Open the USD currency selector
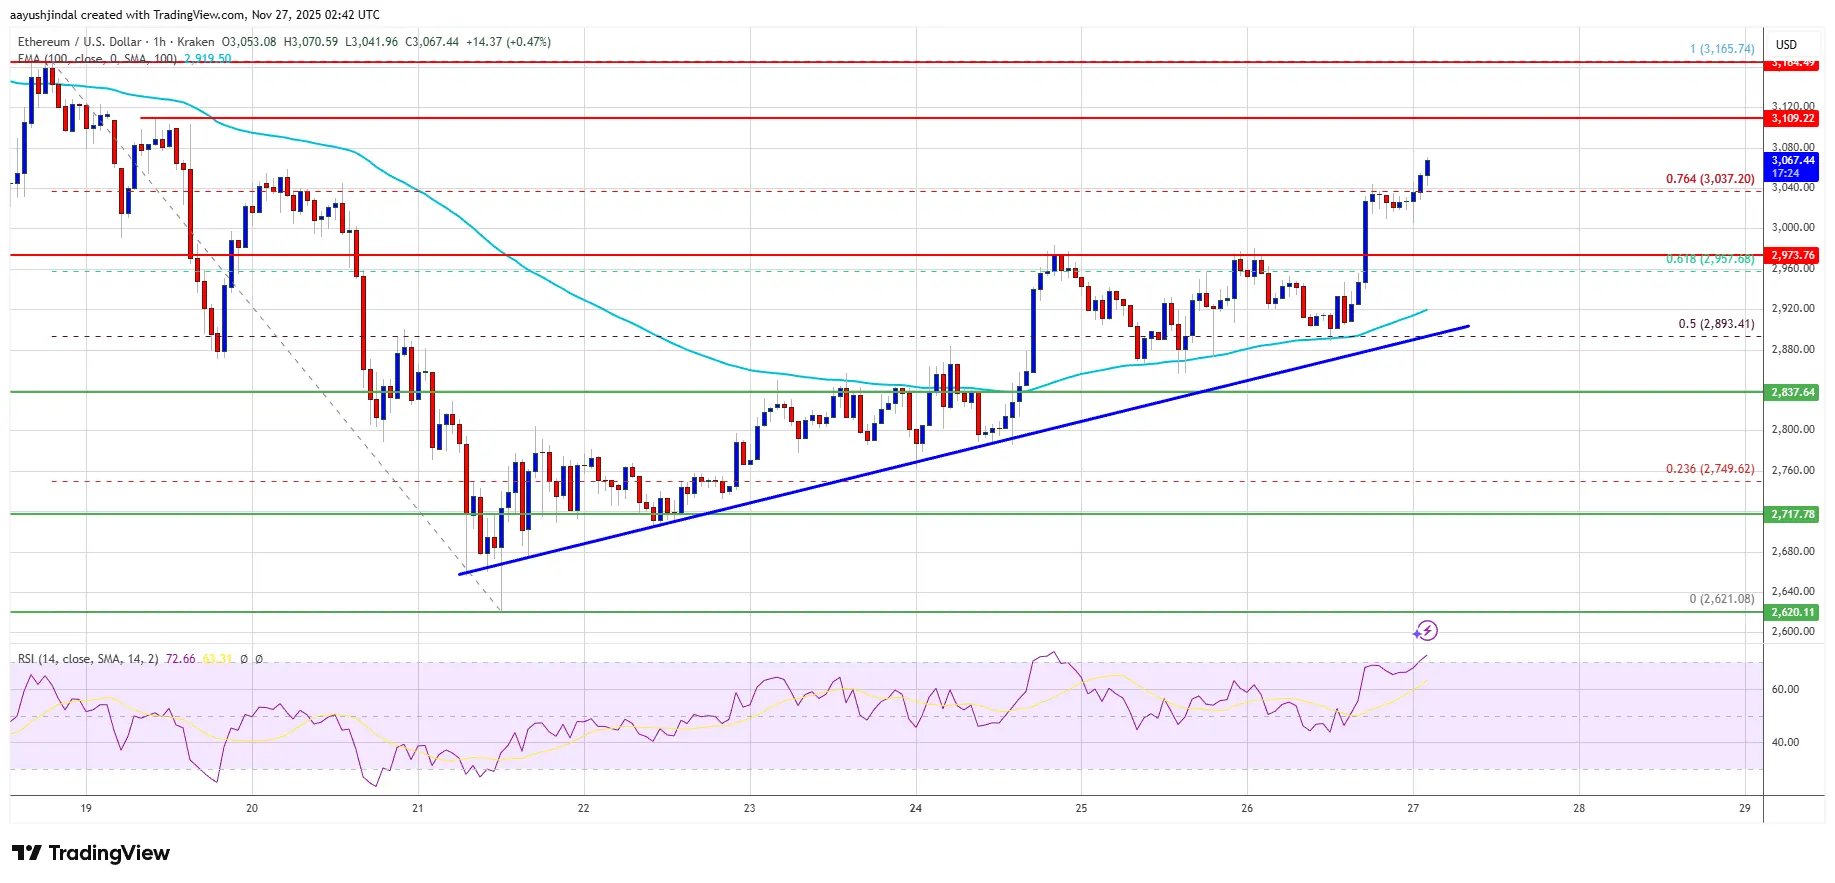 [1786, 45]
